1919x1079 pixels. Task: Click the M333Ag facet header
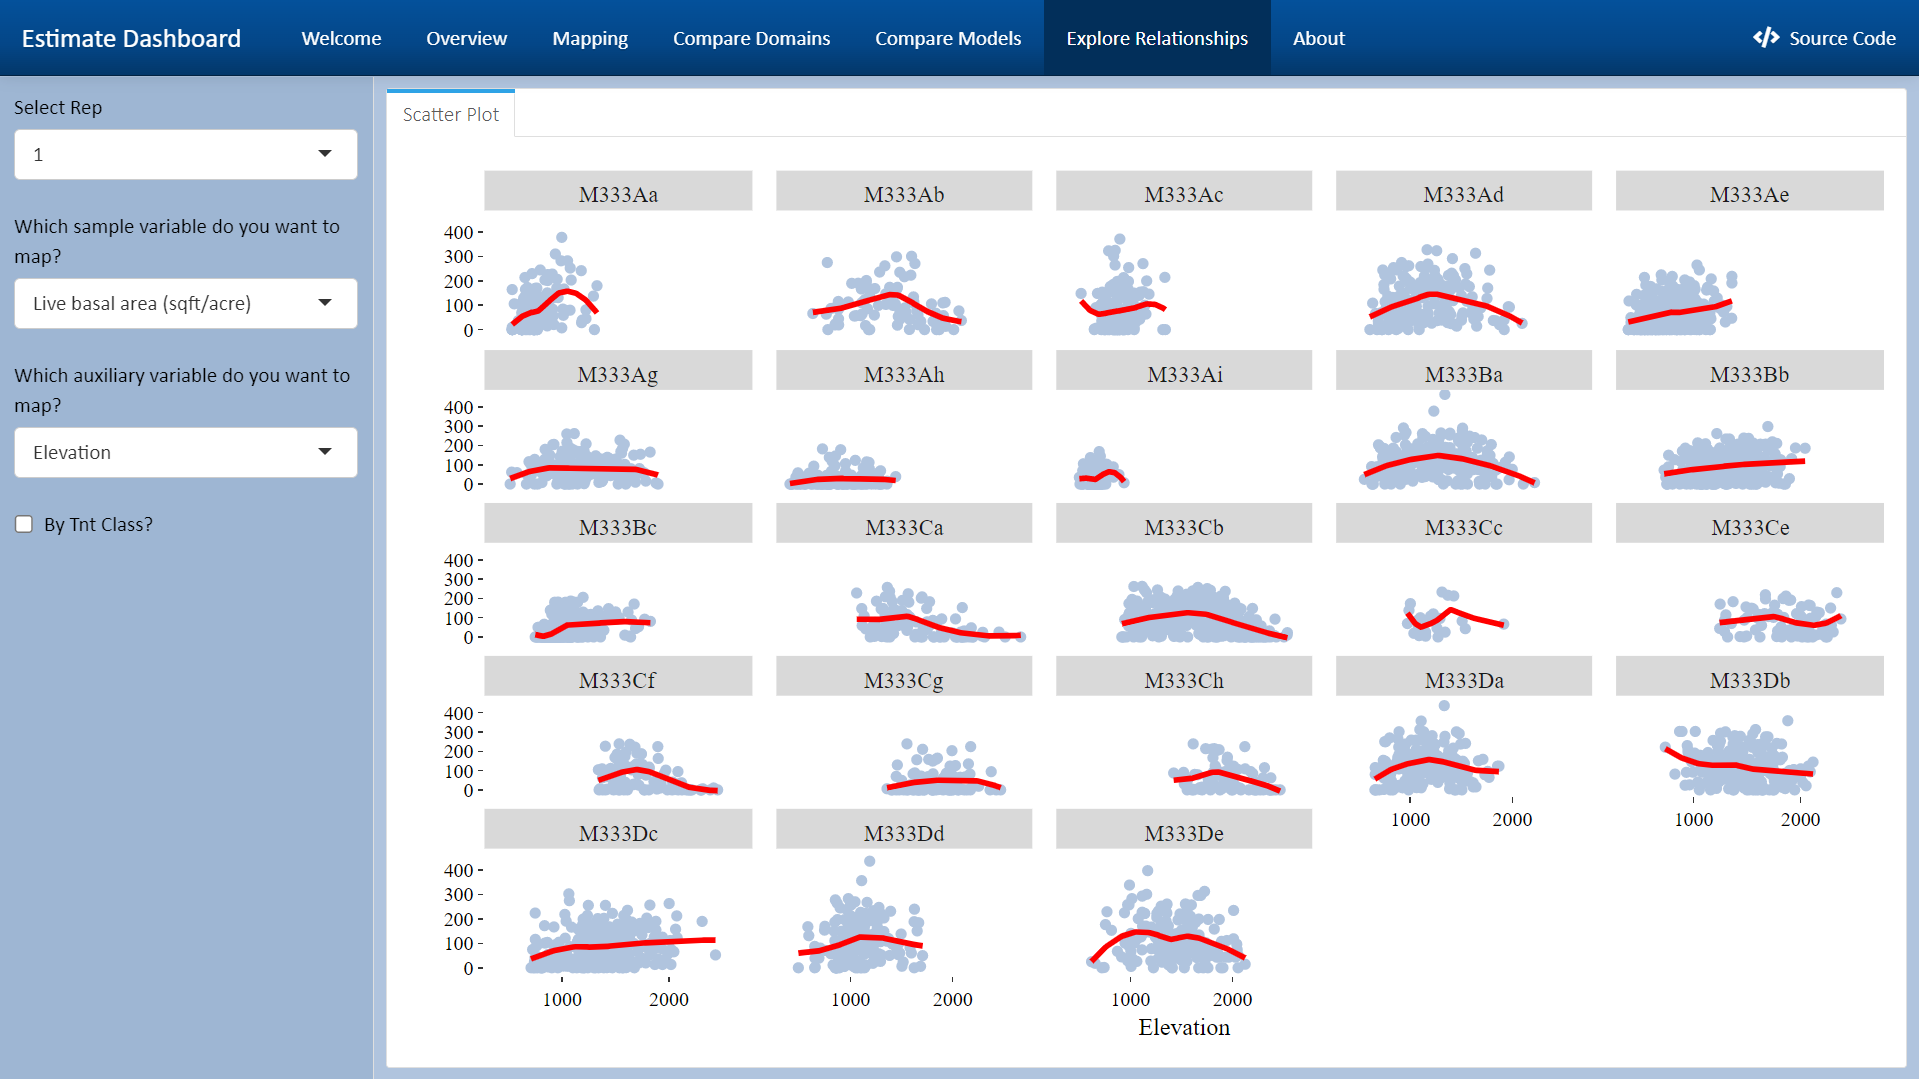coord(618,370)
